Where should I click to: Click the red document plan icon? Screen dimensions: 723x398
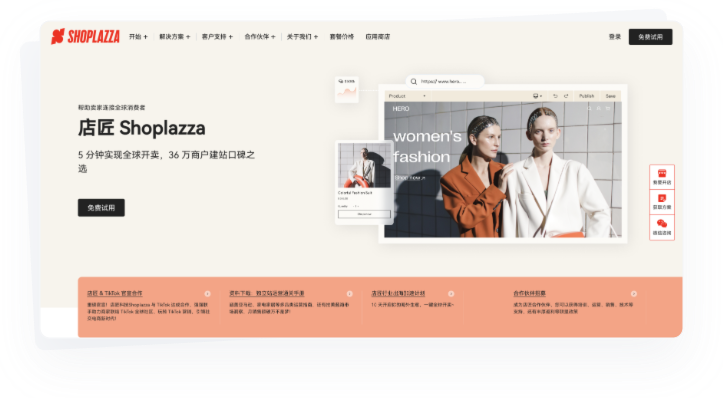click(662, 198)
